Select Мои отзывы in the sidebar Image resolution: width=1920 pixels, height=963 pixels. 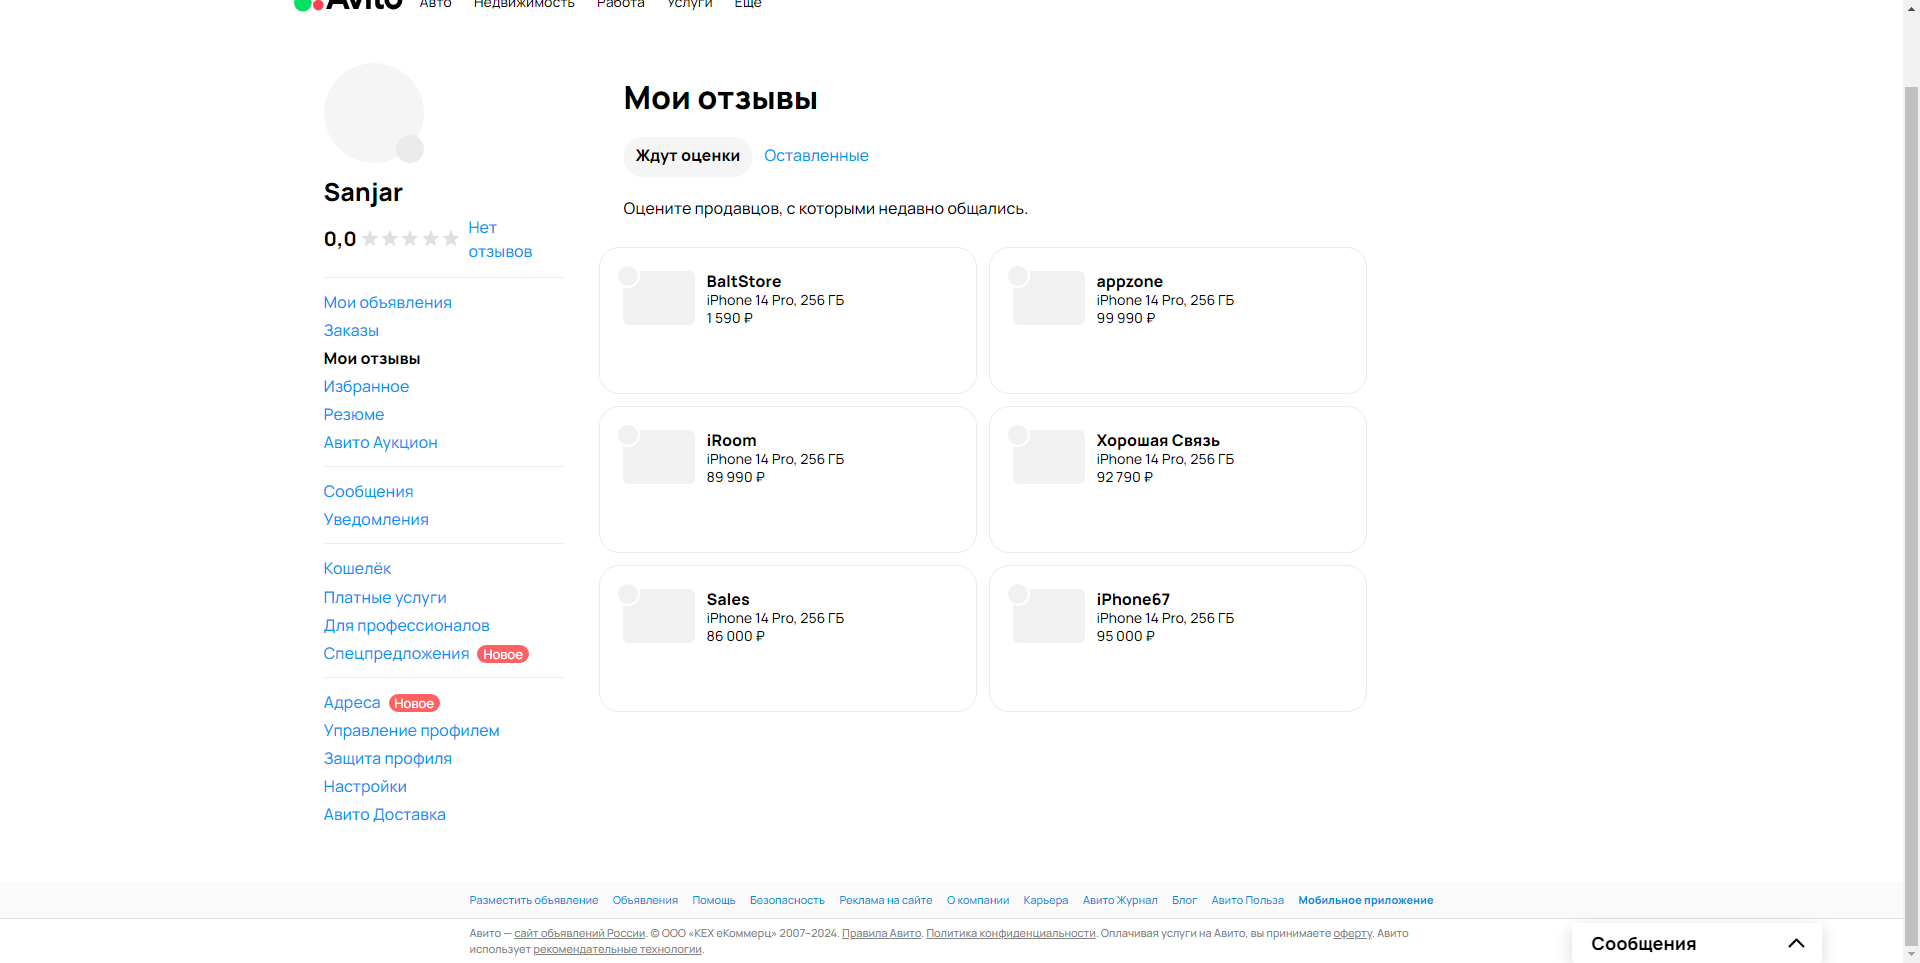(372, 358)
